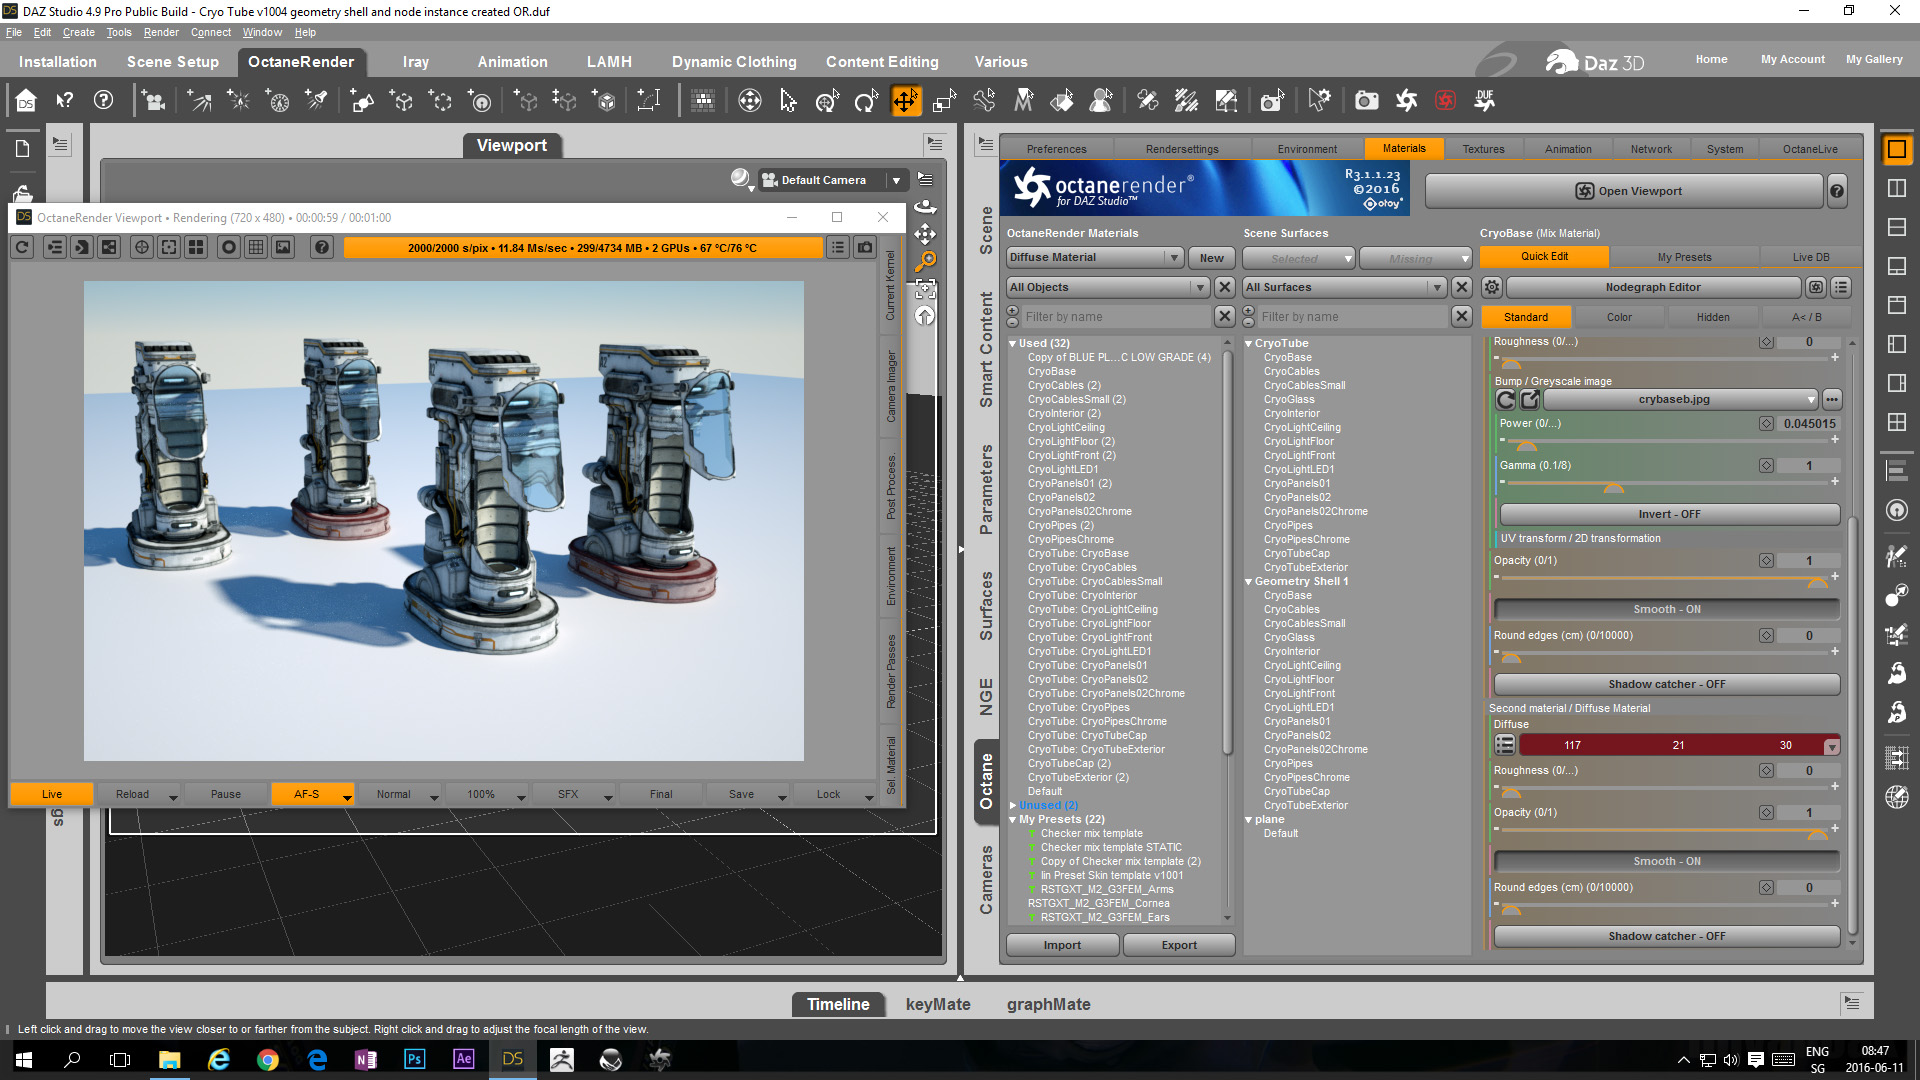Click the viewport grid overlay icon
The width and height of the screenshot is (1920, 1080).
[256, 247]
